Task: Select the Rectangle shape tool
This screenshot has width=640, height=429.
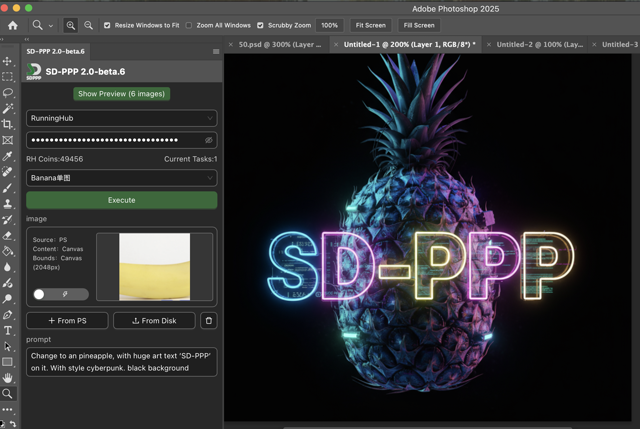Action: point(7,362)
